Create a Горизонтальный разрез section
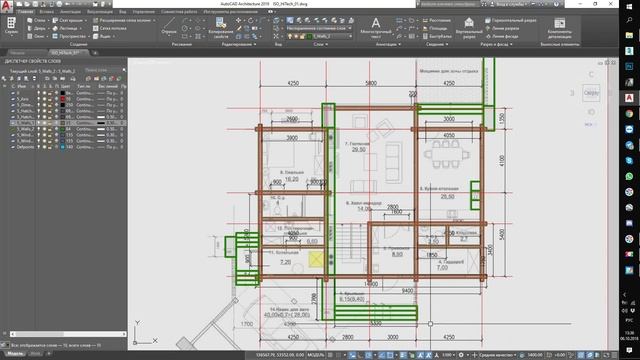The image size is (640, 360). 511,20
